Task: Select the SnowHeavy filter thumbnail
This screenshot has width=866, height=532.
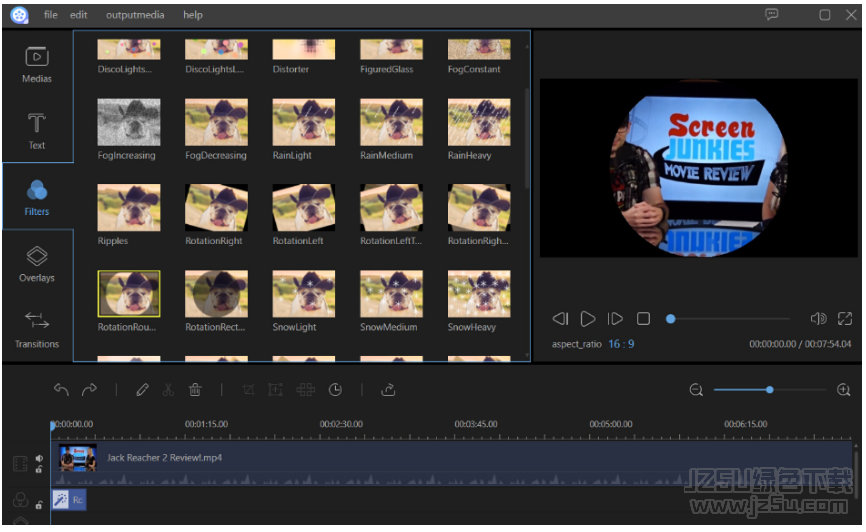Action: coord(479,294)
